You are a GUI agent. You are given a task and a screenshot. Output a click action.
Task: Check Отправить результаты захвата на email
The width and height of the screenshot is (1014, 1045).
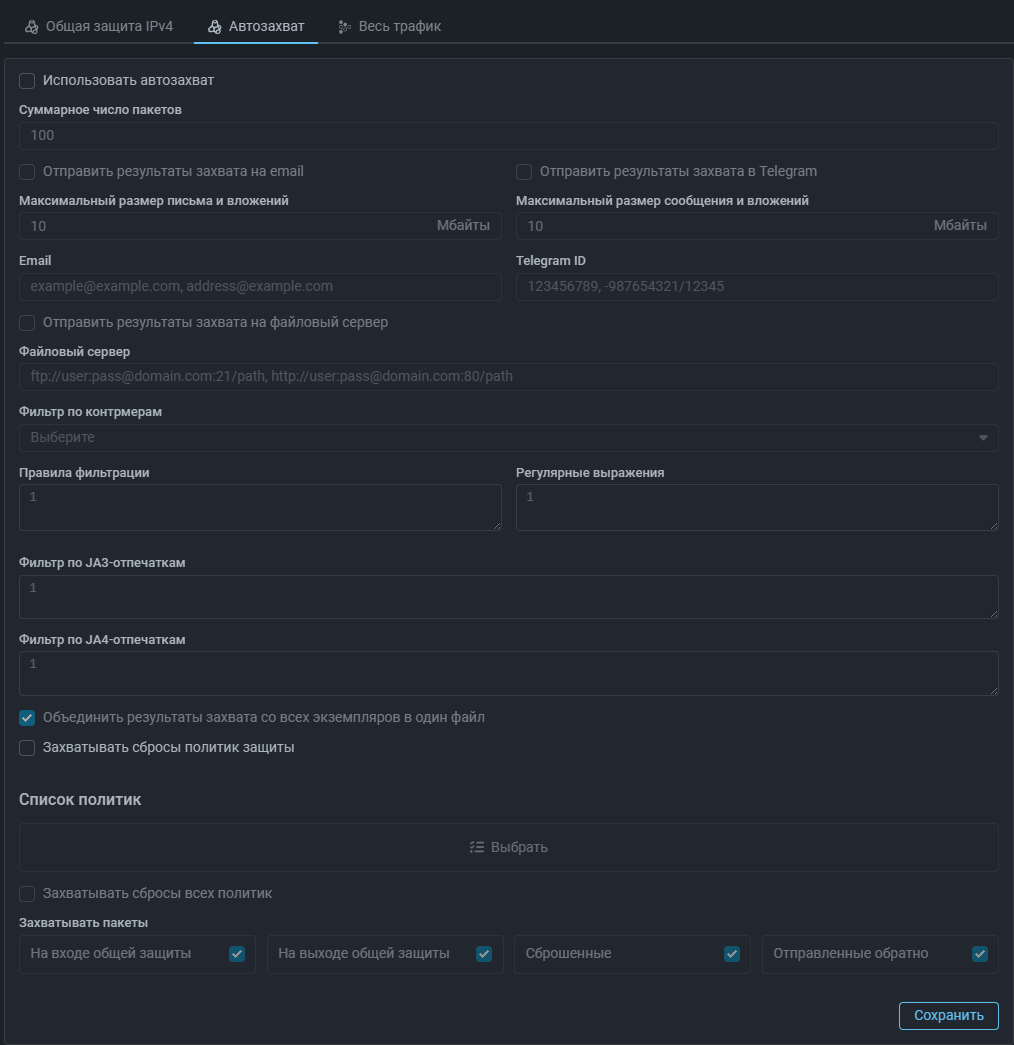point(27,171)
